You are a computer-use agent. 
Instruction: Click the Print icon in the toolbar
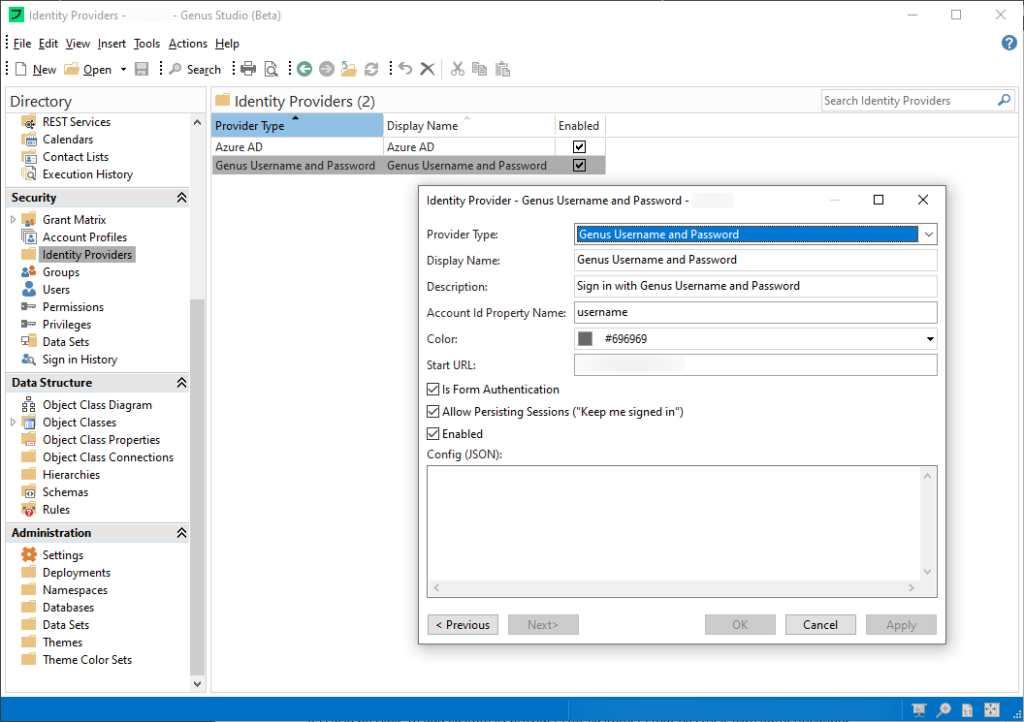248,69
